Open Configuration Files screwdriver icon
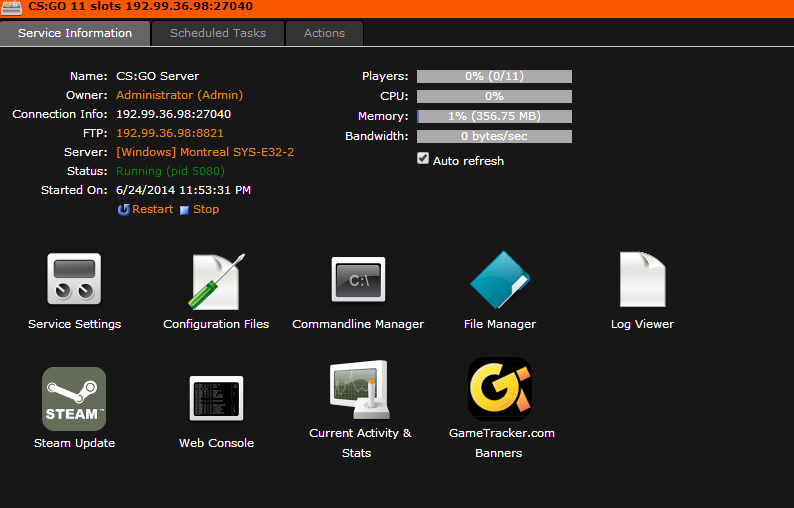The height and width of the screenshot is (508, 794). 216,281
